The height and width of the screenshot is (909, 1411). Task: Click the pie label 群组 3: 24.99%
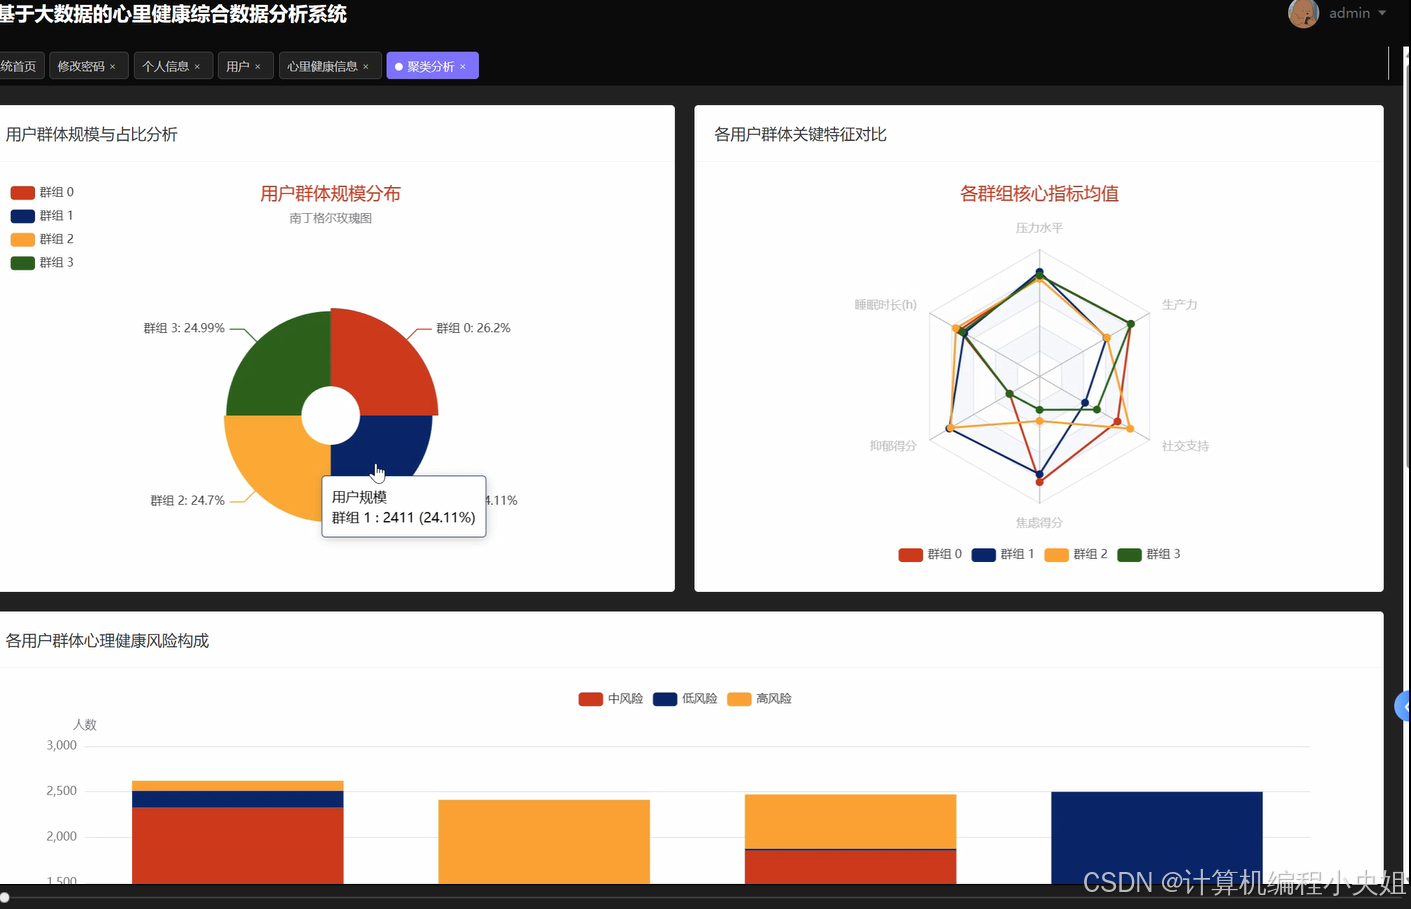coord(184,328)
